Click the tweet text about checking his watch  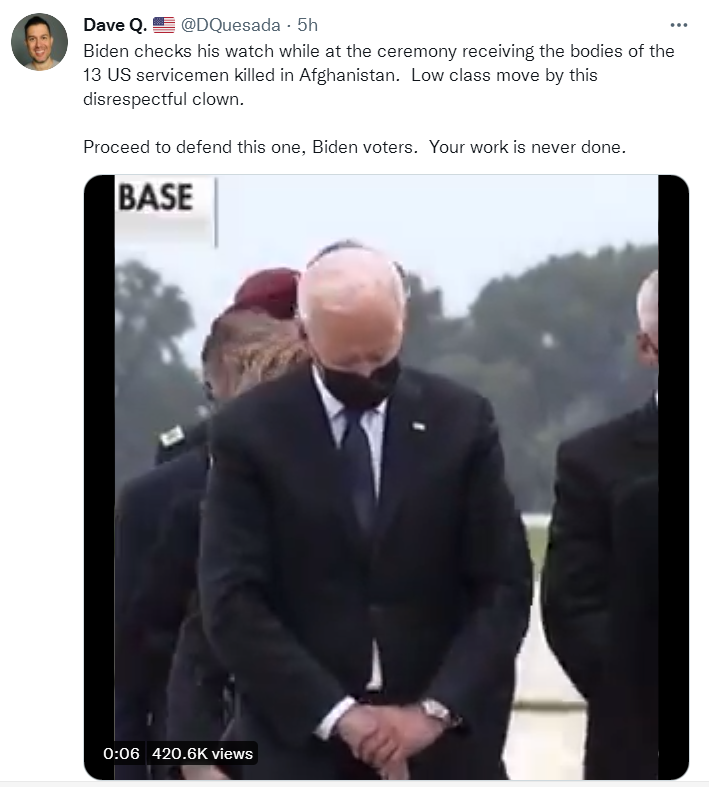pyautogui.click(x=379, y=75)
